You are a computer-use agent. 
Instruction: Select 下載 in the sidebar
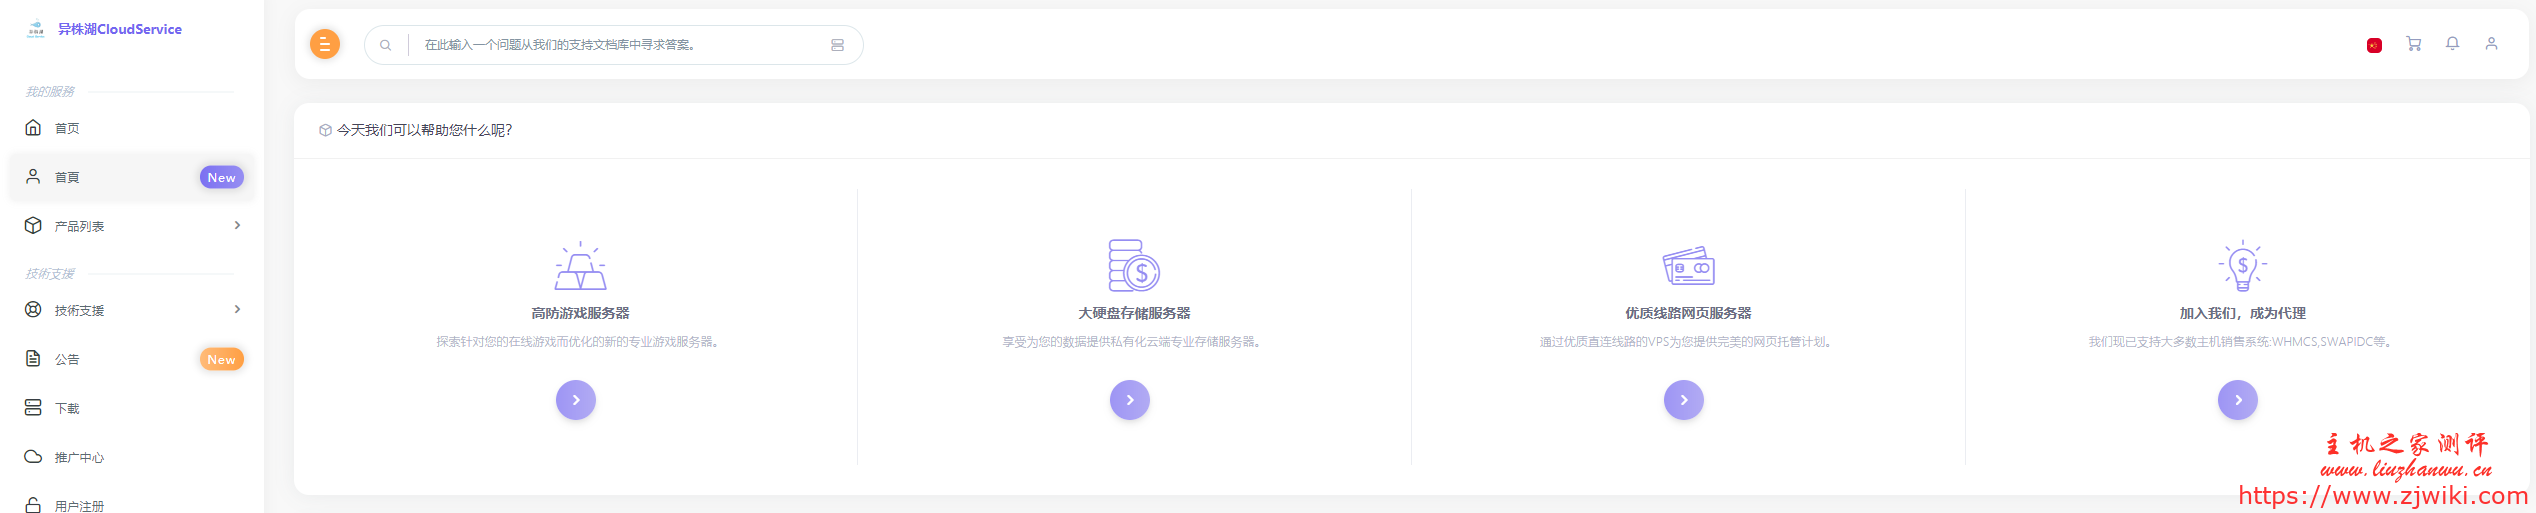67,408
